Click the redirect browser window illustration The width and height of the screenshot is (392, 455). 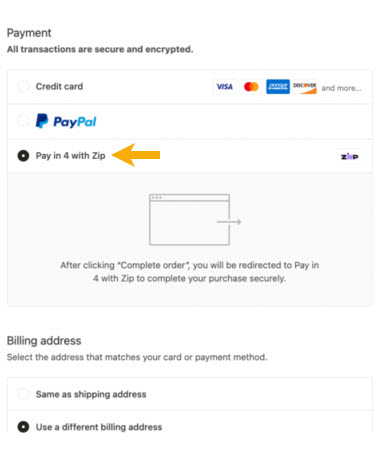(195, 220)
